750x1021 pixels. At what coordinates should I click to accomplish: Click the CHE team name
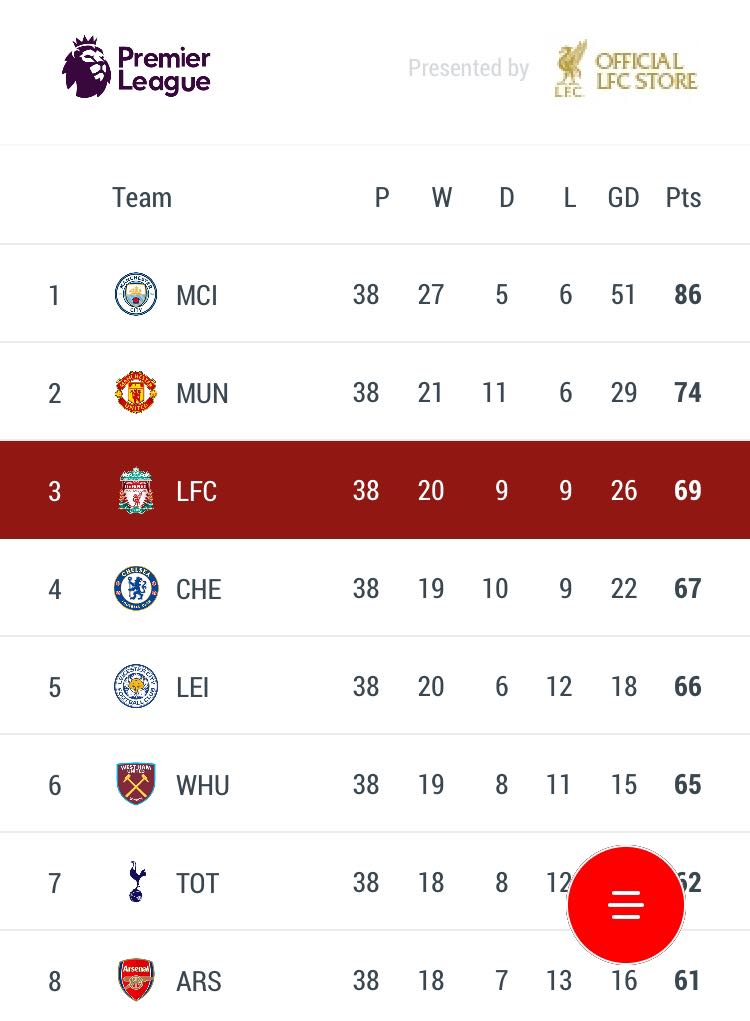pyautogui.click(x=199, y=589)
